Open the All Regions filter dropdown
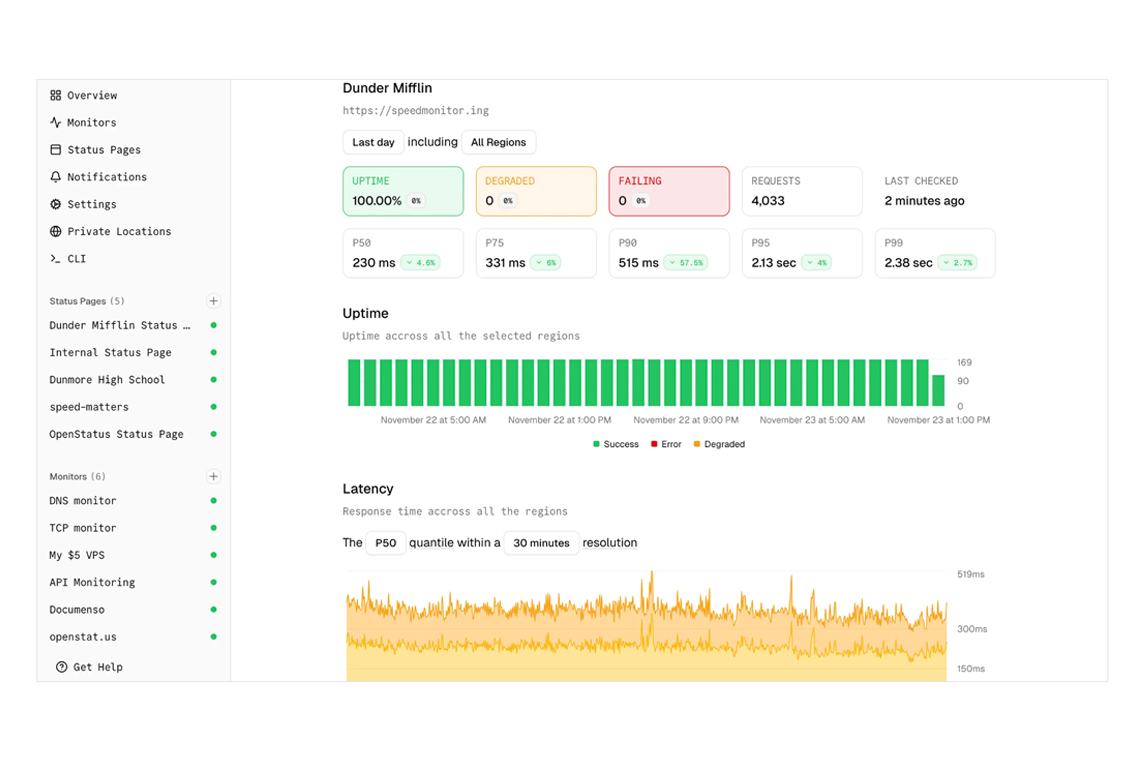Image resolution: width=1144 pixels, height=758 pixels. coord(498,142)
